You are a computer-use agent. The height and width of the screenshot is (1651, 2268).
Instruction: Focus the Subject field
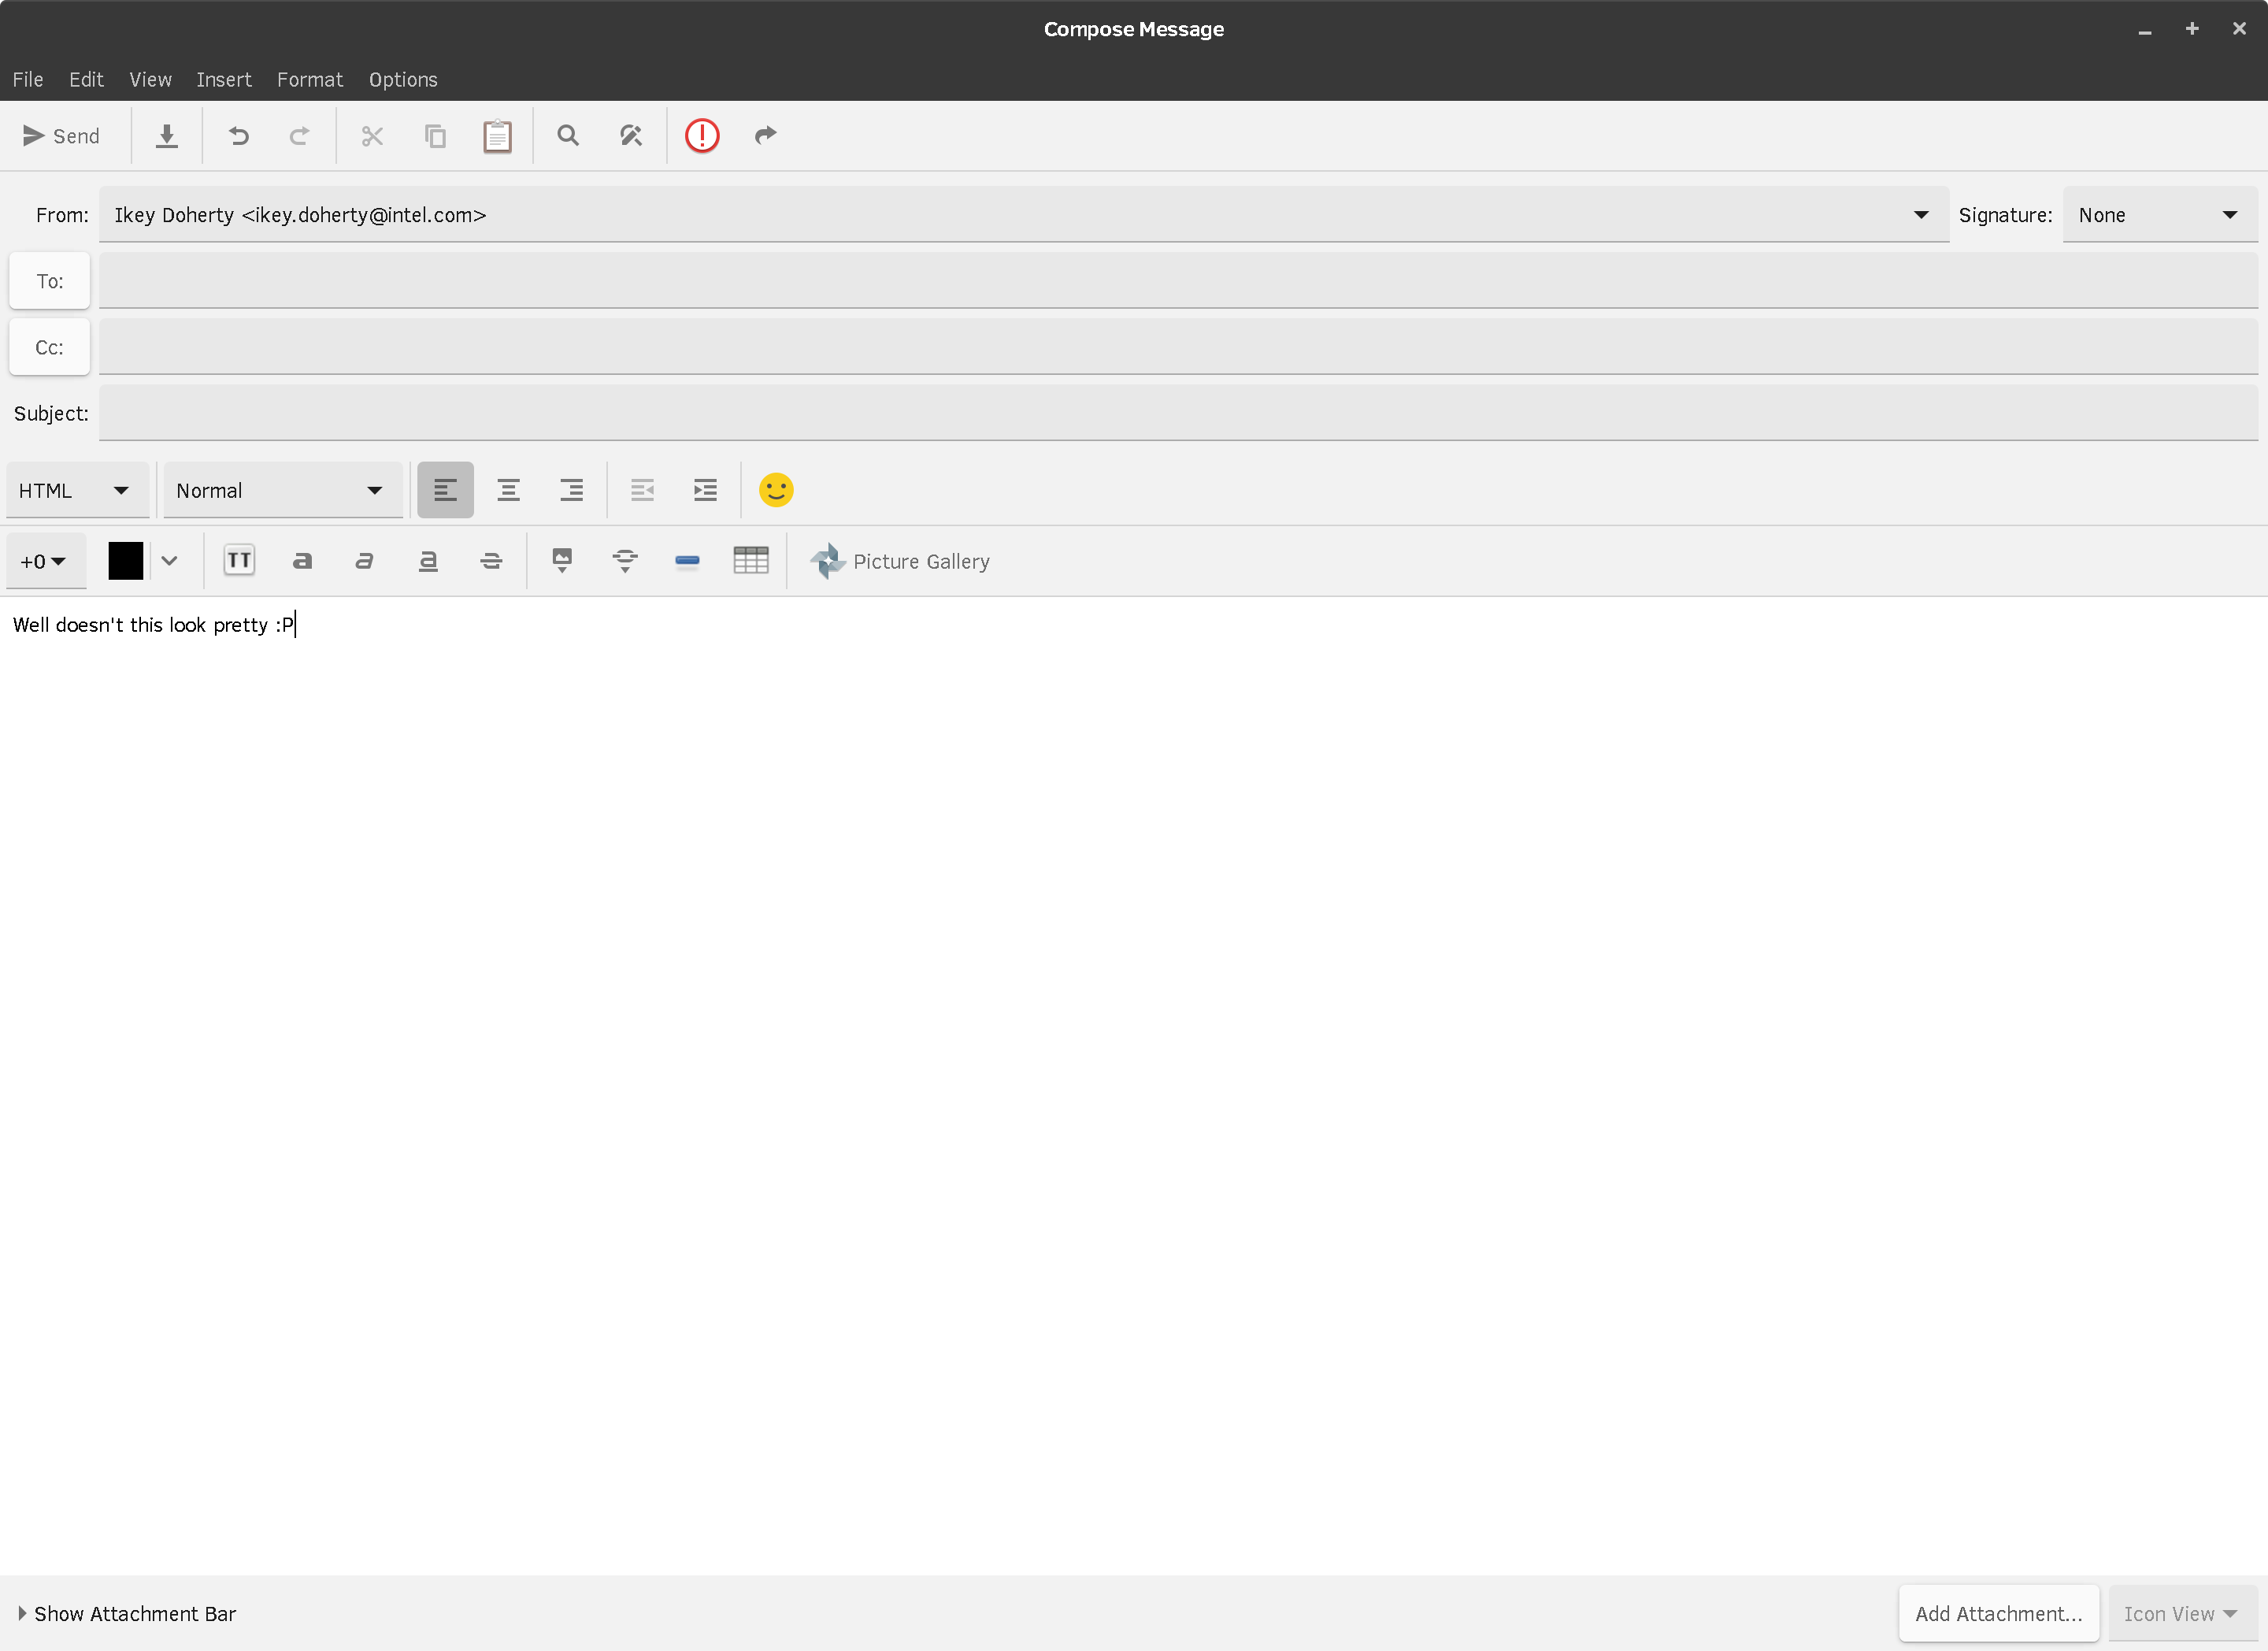tap(1178, 413)
